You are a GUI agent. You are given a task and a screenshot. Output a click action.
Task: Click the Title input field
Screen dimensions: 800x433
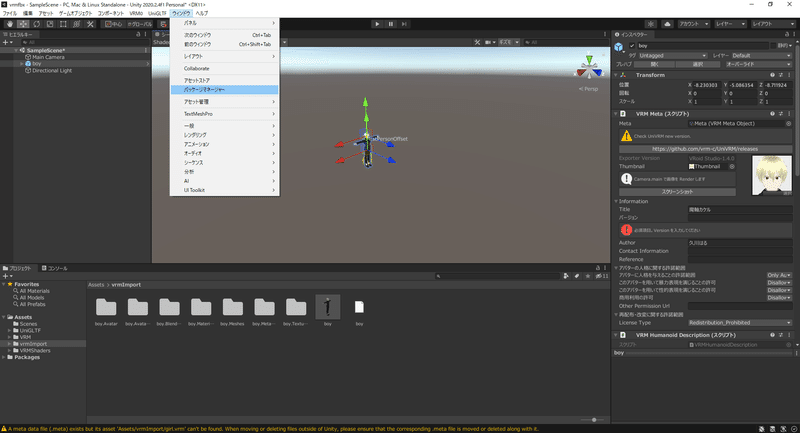click(x=739, y=210)
